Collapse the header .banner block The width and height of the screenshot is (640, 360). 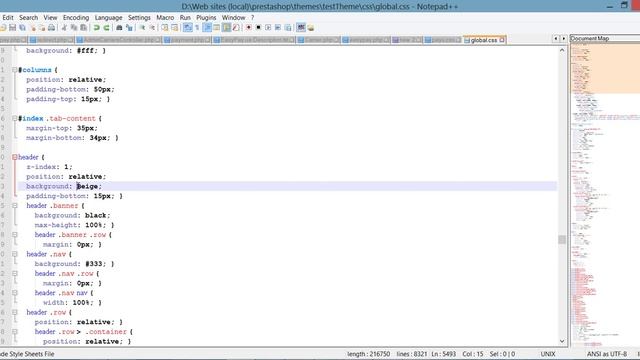click(x=15, y=206)
